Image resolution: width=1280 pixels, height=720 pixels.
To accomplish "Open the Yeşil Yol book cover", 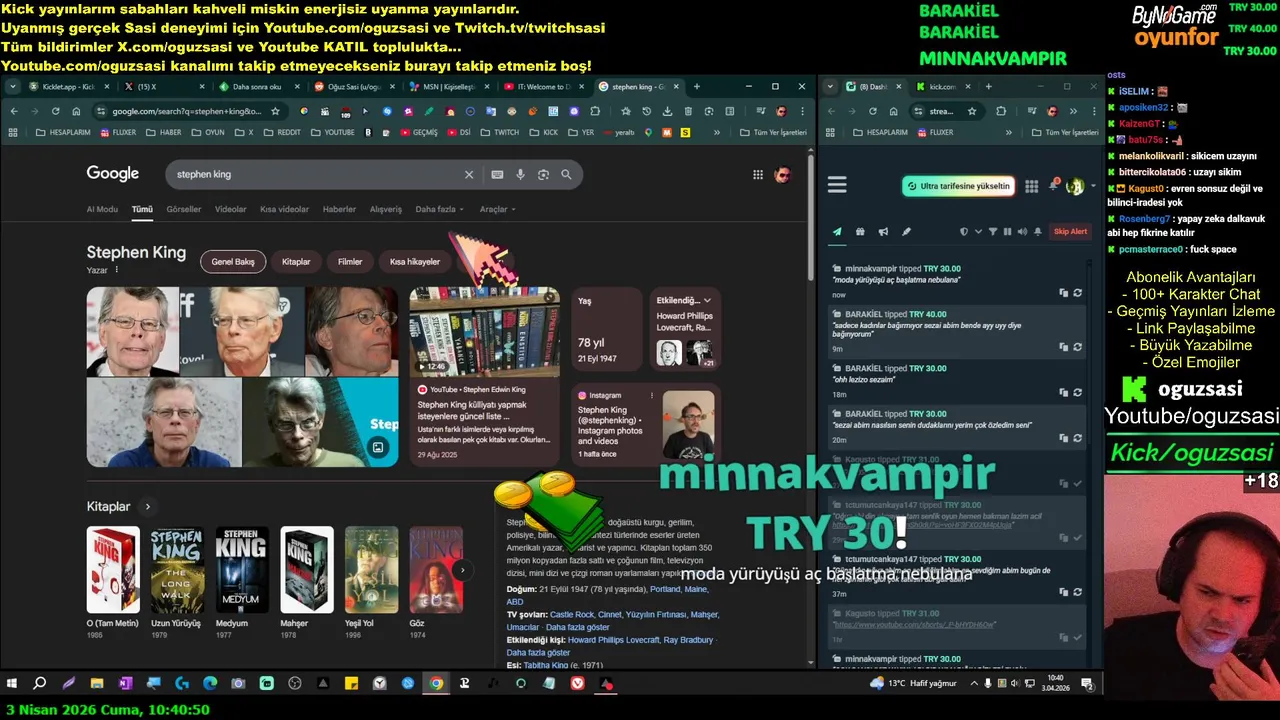I will [371, 570].
